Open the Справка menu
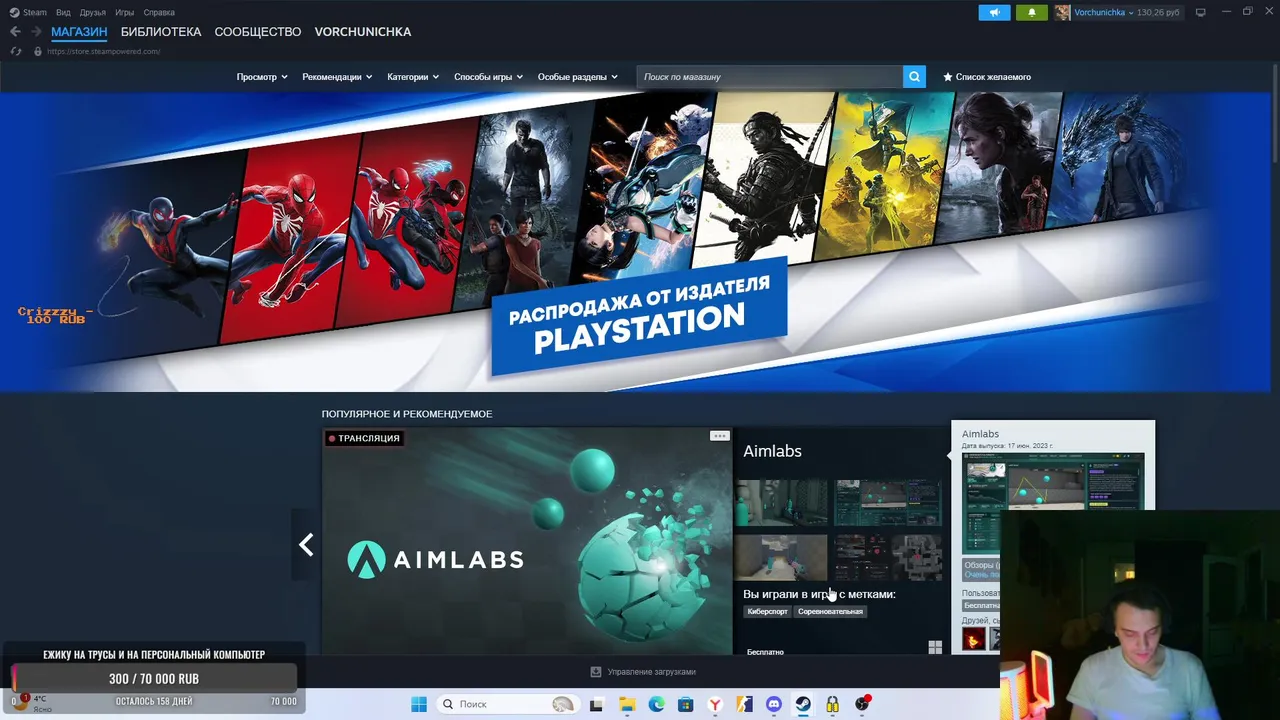The image size is (1280, 720). click(159, 12)
